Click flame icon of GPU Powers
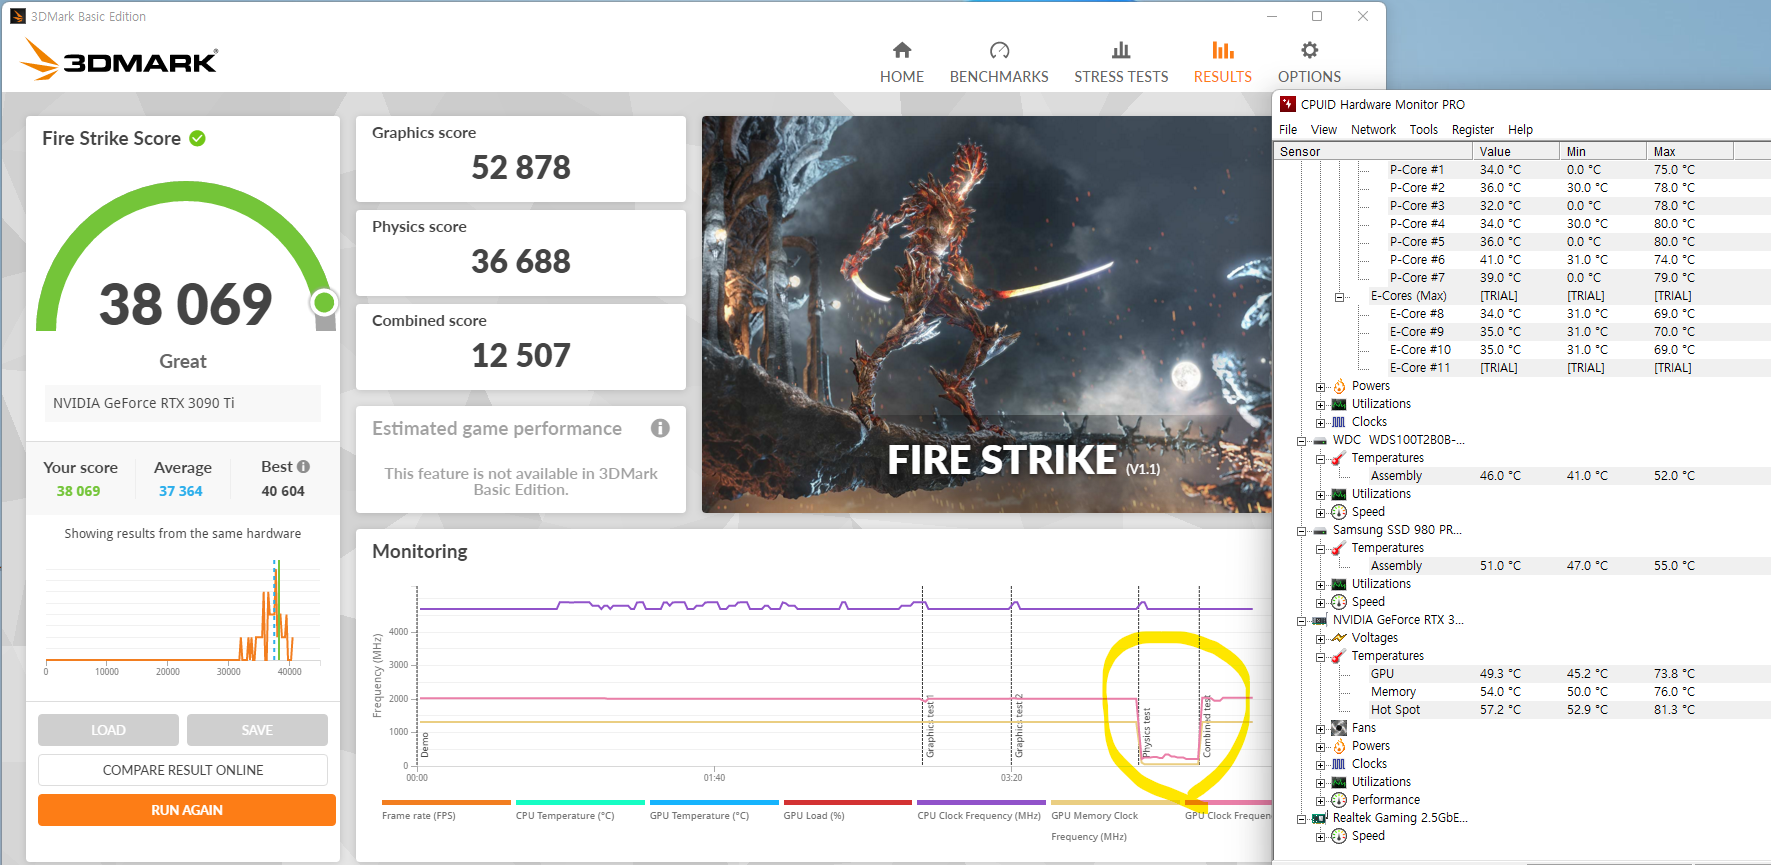The height and width of the screenshot is (865, 1771). click(x=1339, y=746)
